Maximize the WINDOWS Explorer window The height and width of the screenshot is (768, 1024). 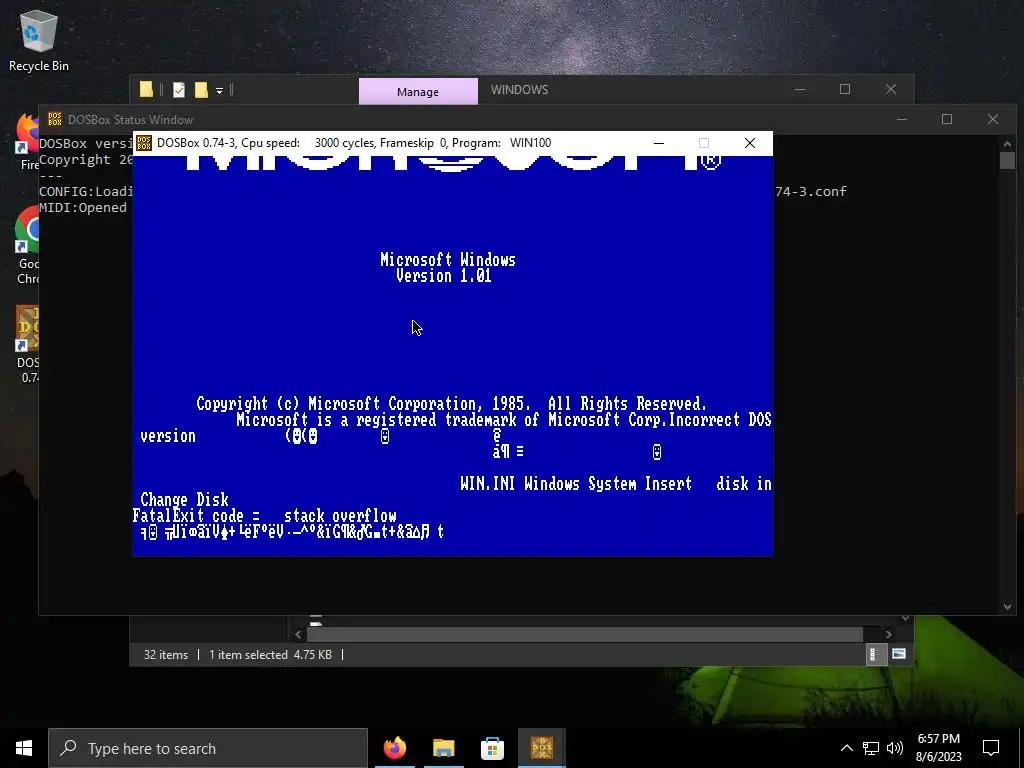coord(845,89)
